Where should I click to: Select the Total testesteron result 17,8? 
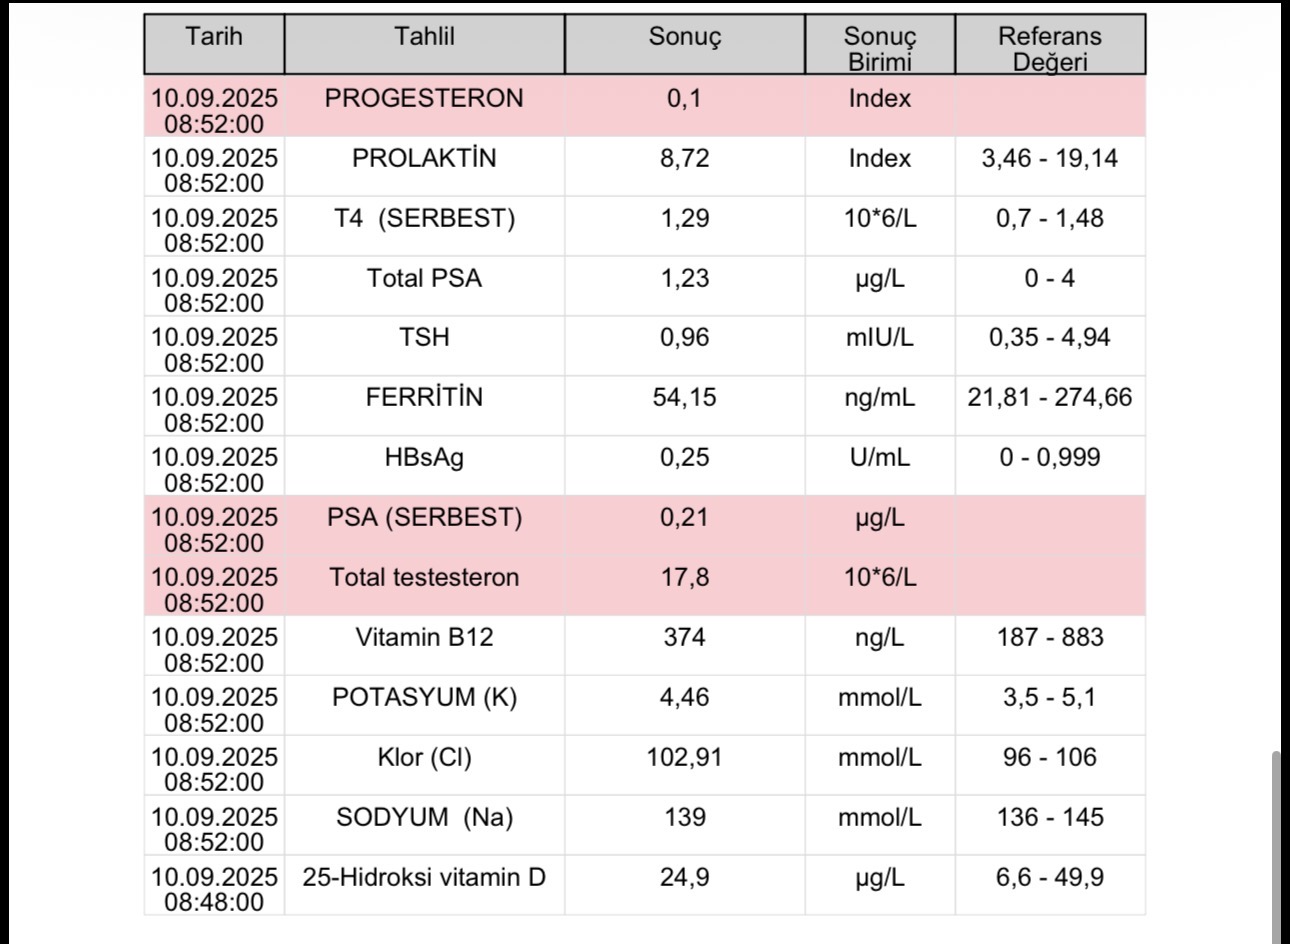tap(684, 577)
